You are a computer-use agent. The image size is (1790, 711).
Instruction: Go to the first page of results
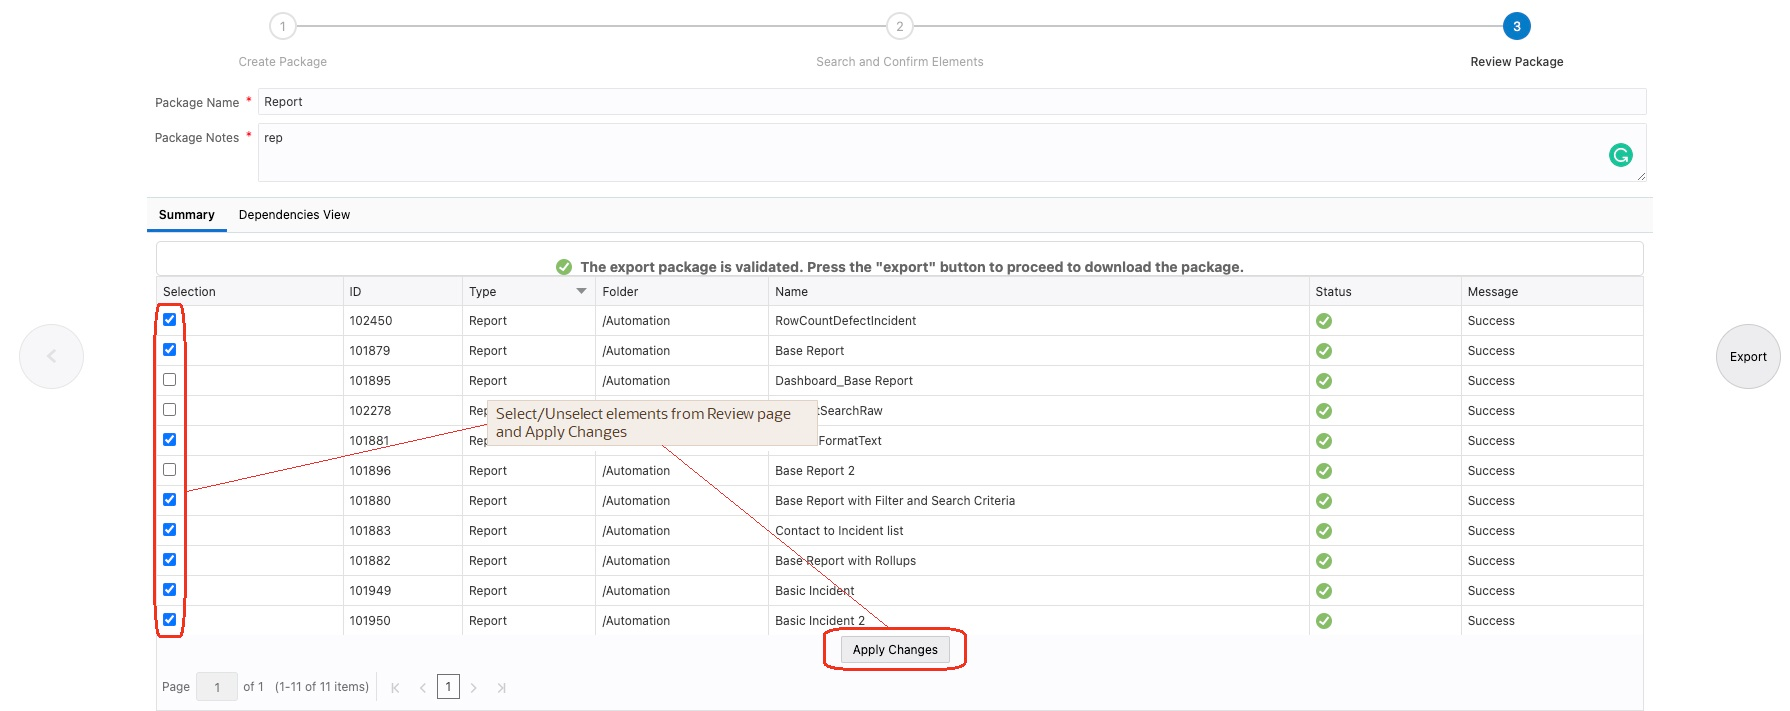(x=395, y=688)
